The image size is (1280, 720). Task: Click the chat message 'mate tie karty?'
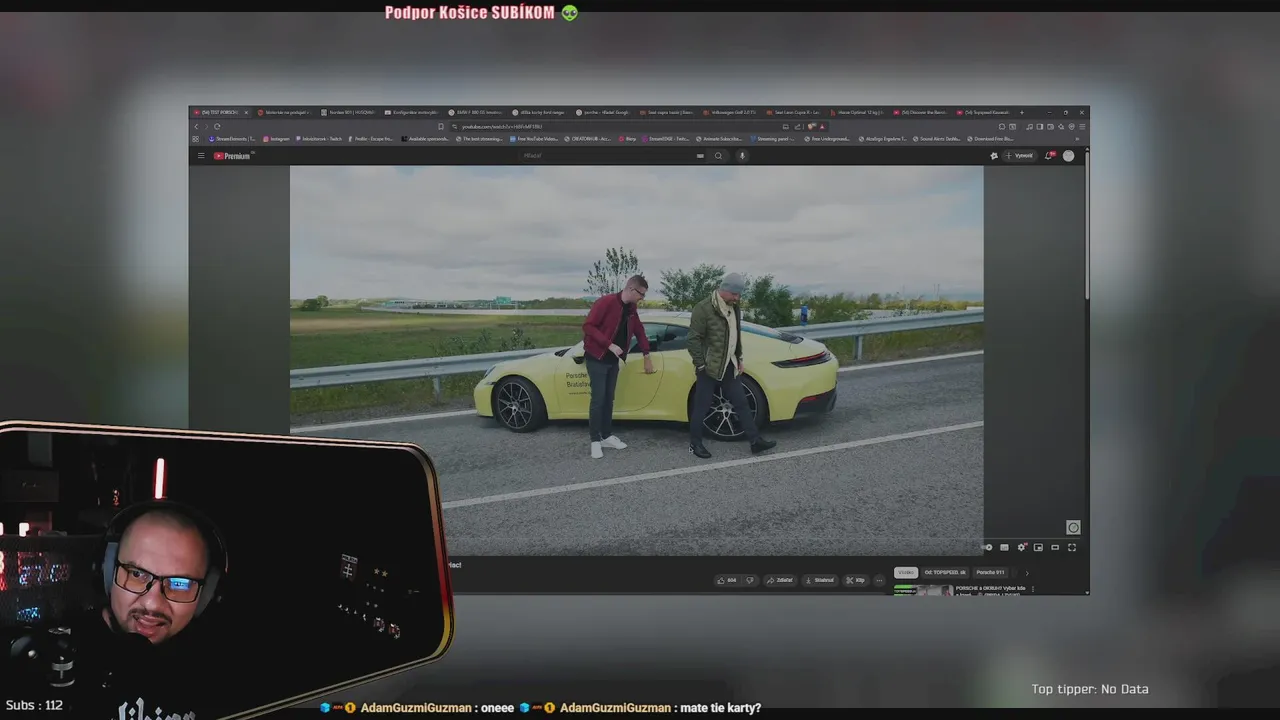tap(720, 708)
